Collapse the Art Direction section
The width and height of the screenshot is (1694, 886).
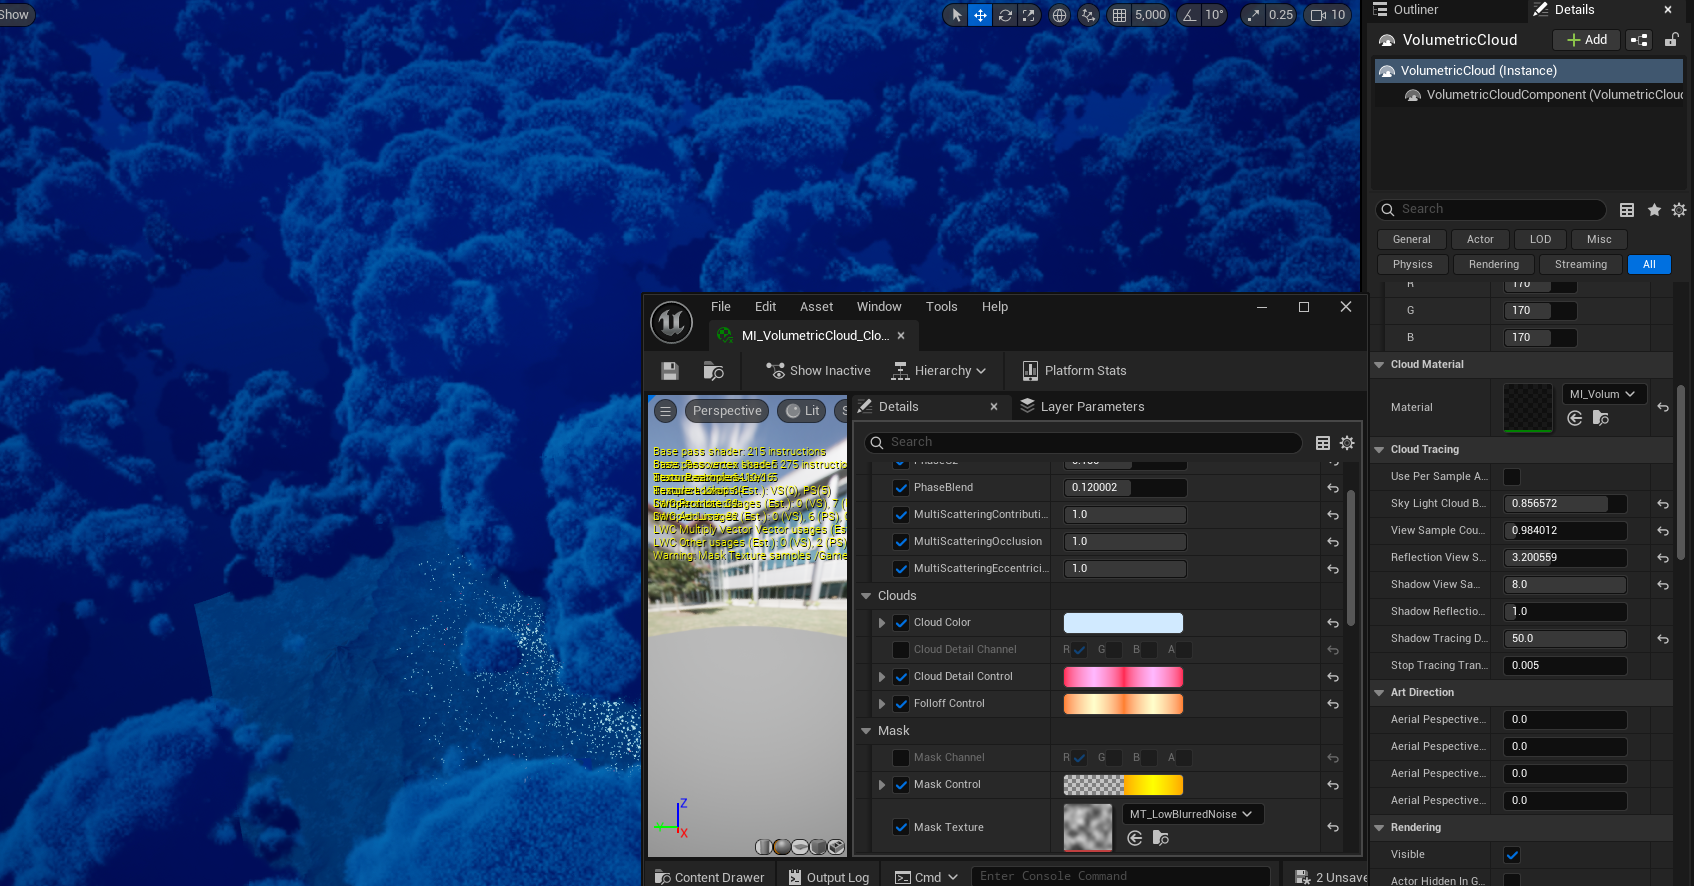pos(1380,693)
